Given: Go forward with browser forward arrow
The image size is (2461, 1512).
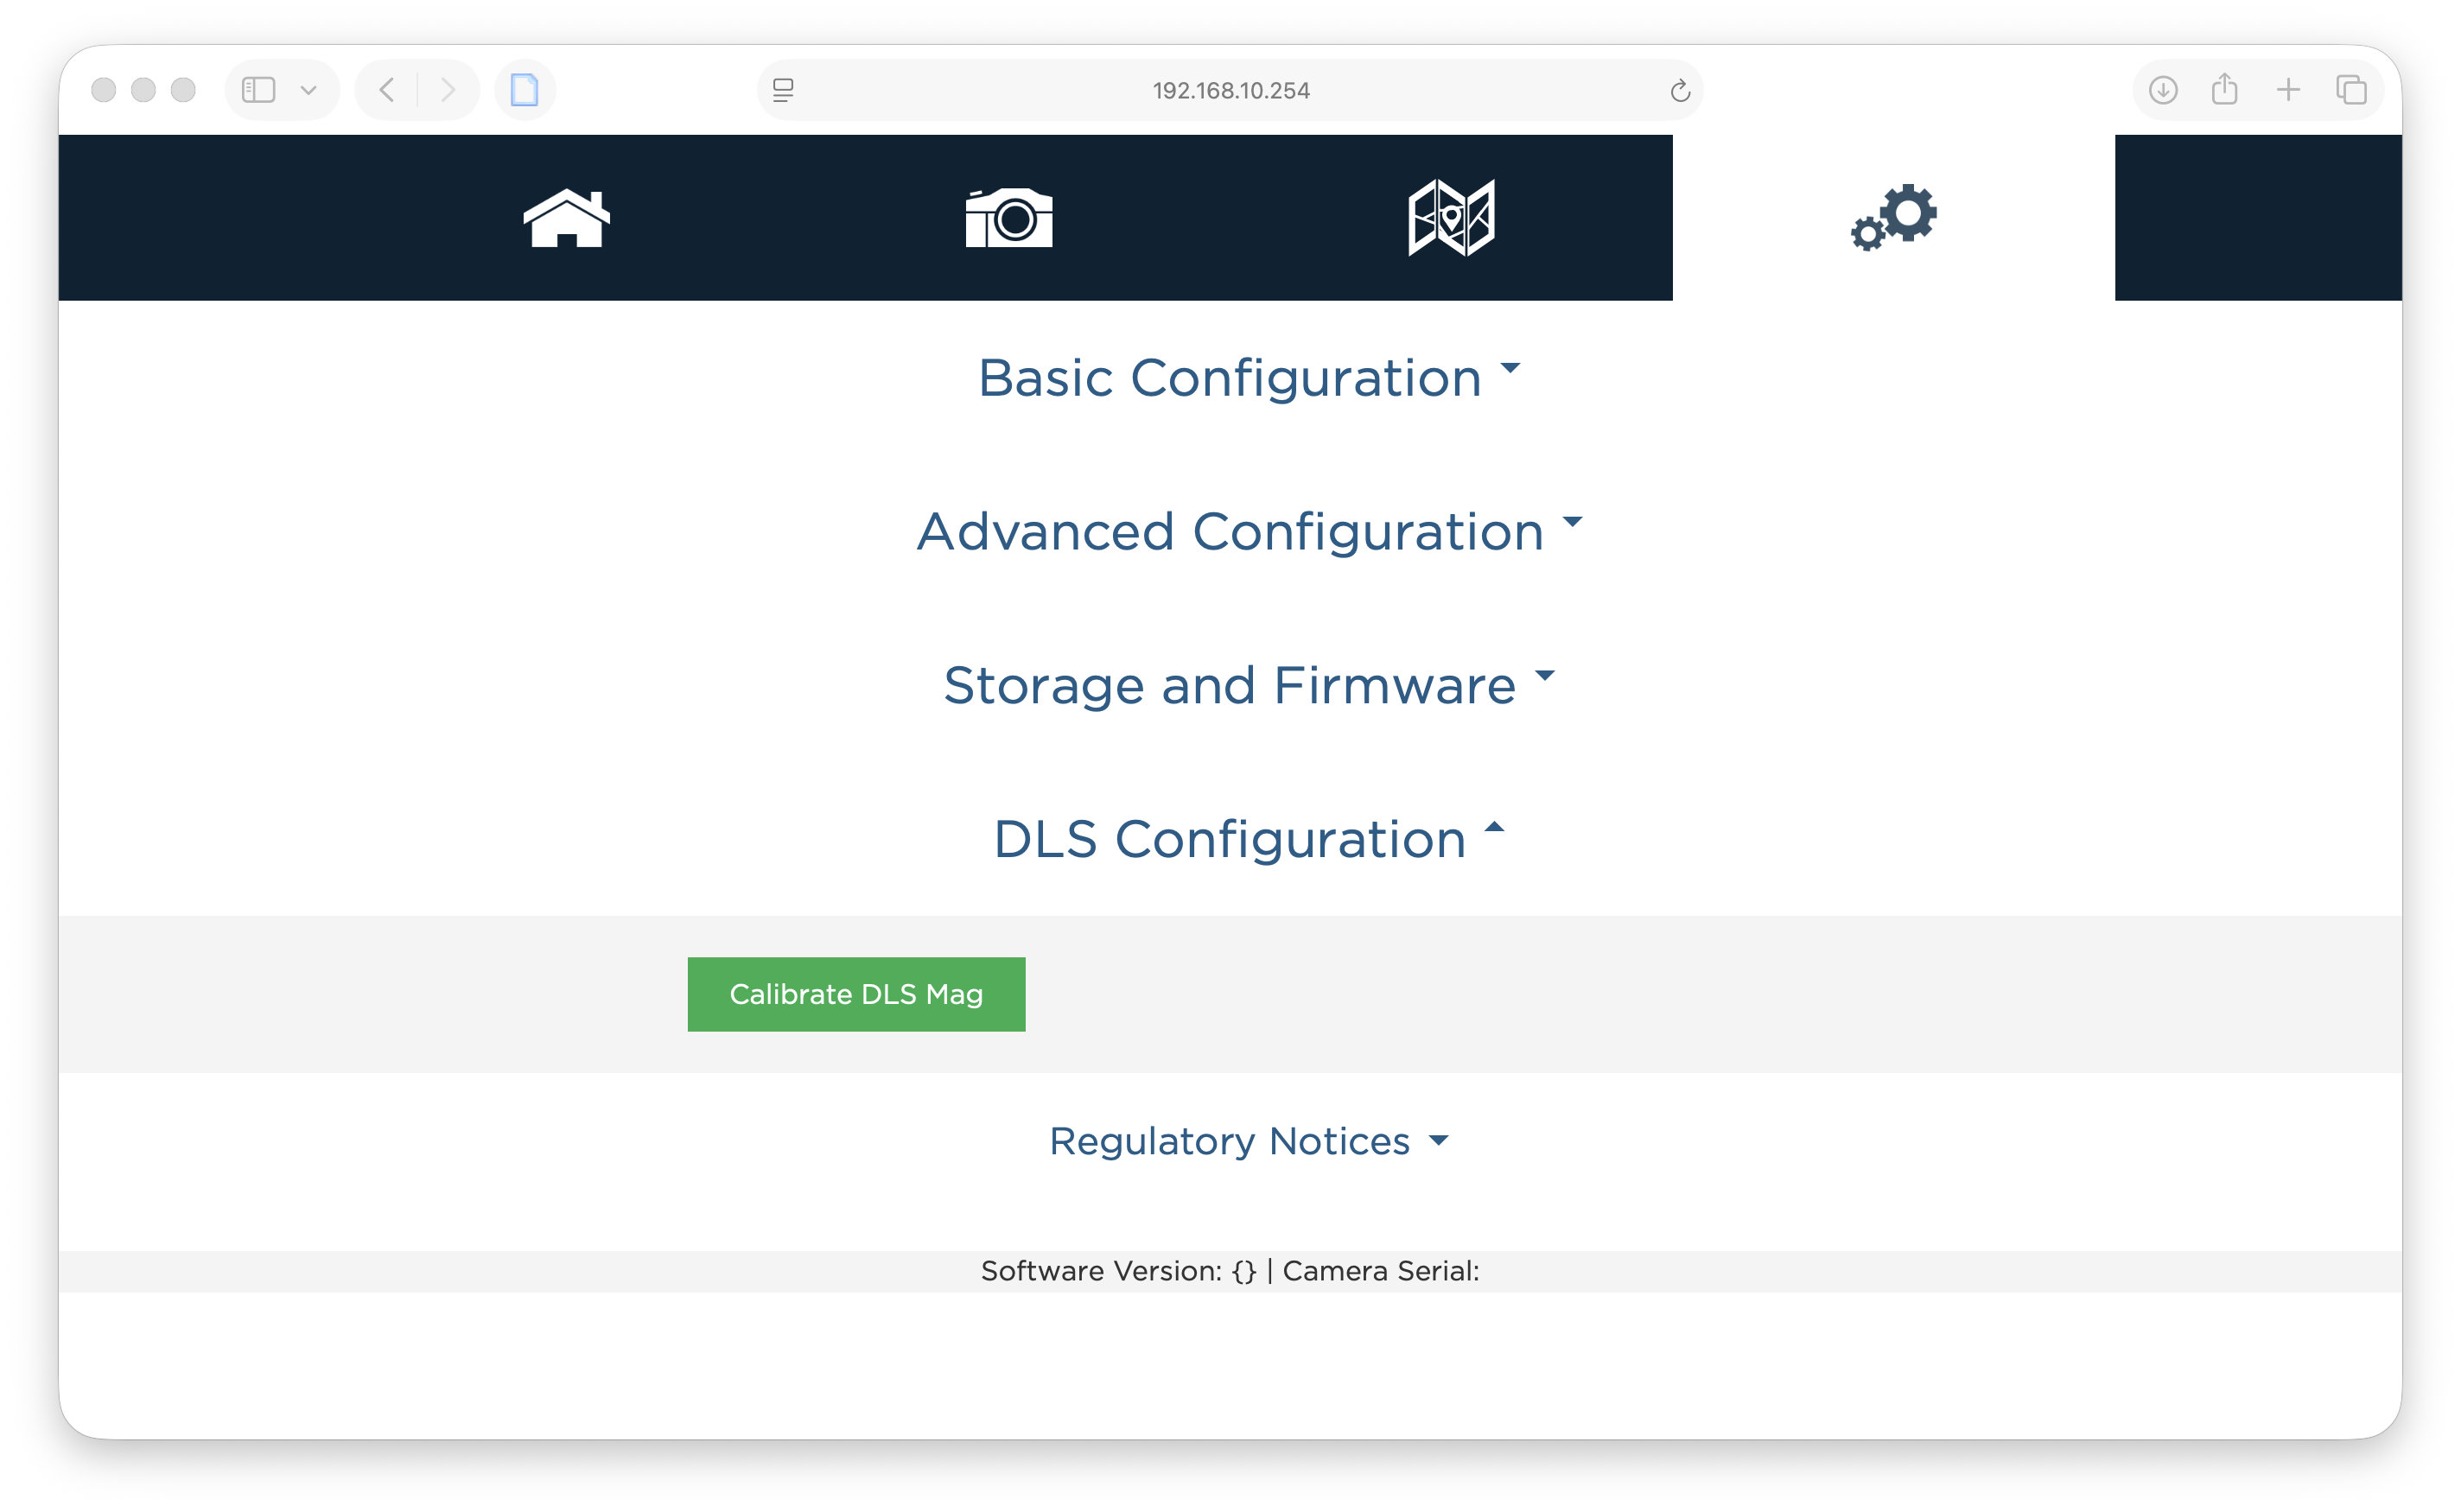Looking at the screenshot, I should click(448, 90).
